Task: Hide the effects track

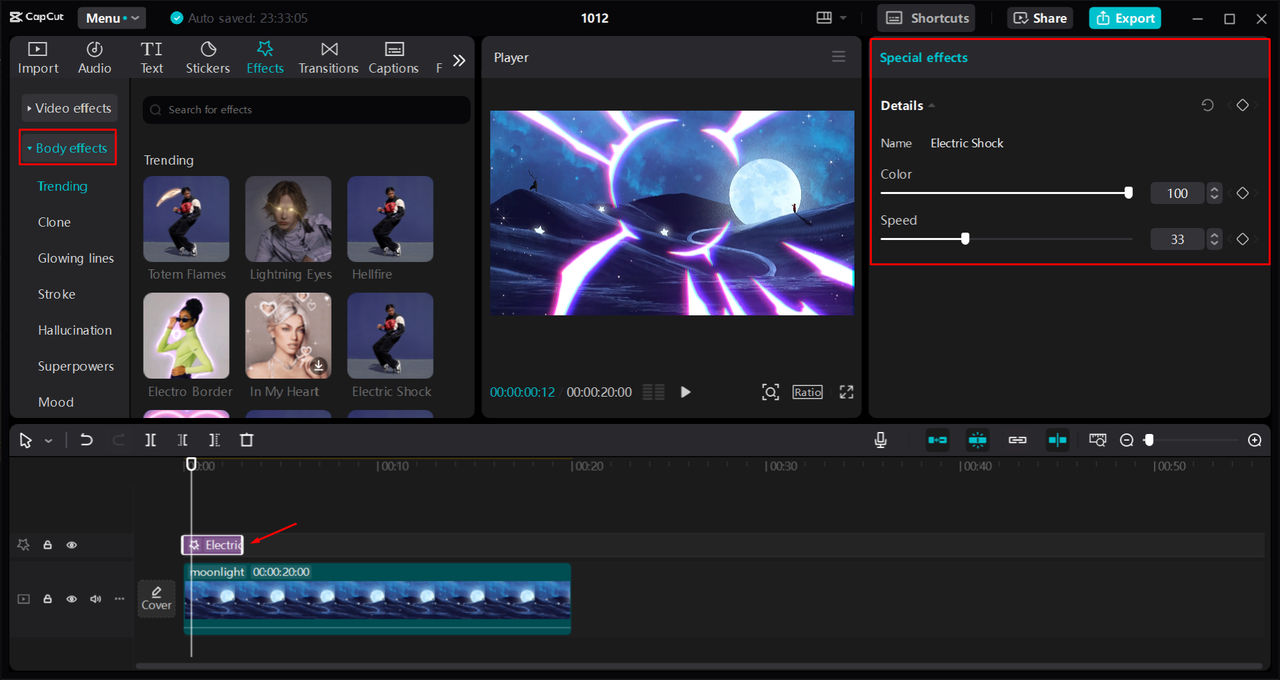Action: (x=72, y=545)
